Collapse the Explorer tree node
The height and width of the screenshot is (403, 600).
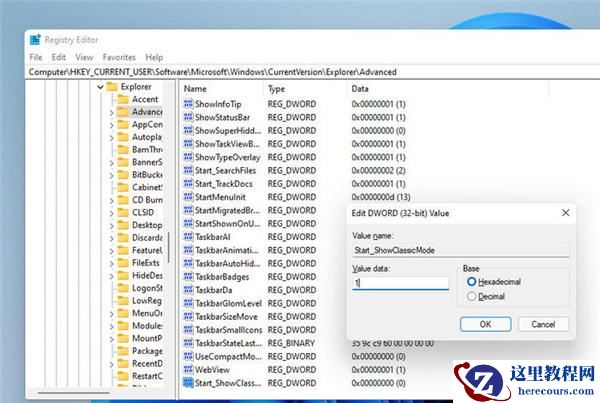tap(100, 87)
